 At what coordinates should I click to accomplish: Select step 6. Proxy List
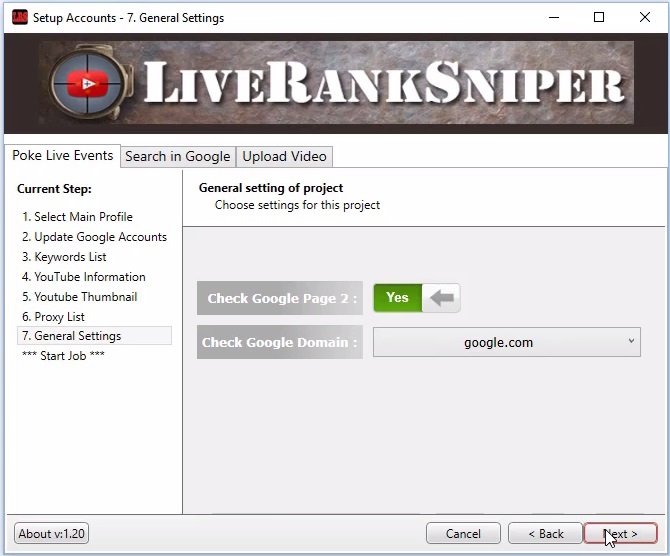coord(53,317)
